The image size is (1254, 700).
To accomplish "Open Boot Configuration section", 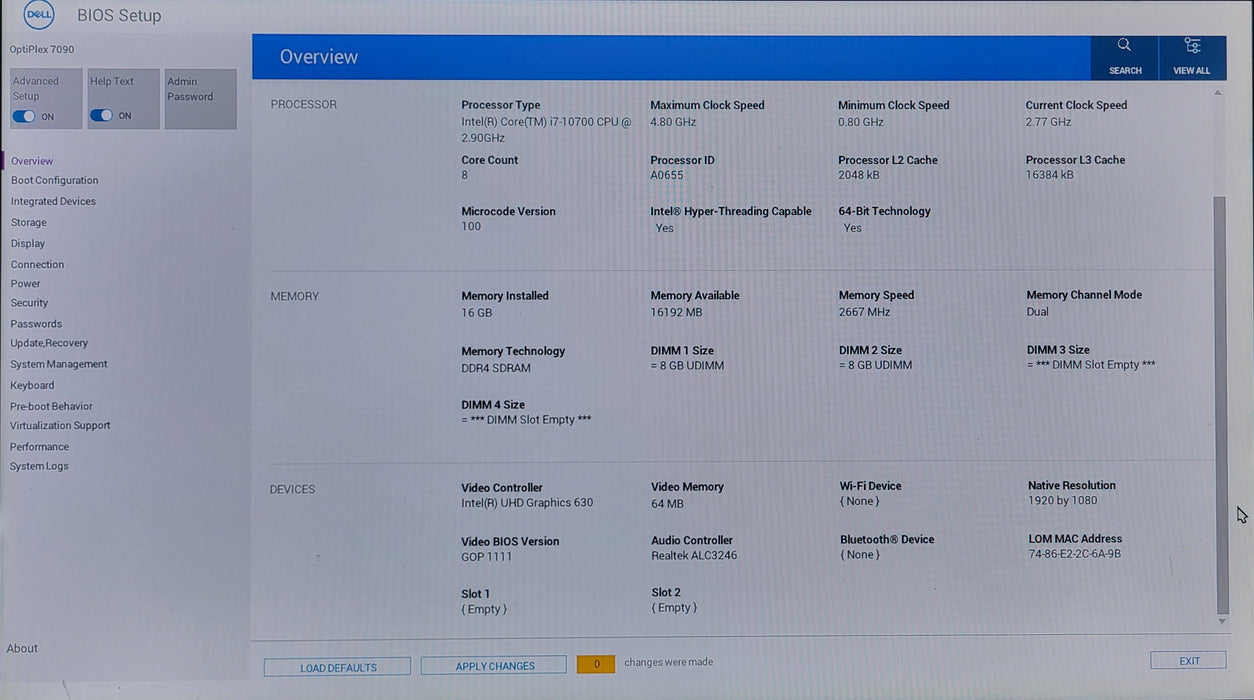I will click(55, 181).
